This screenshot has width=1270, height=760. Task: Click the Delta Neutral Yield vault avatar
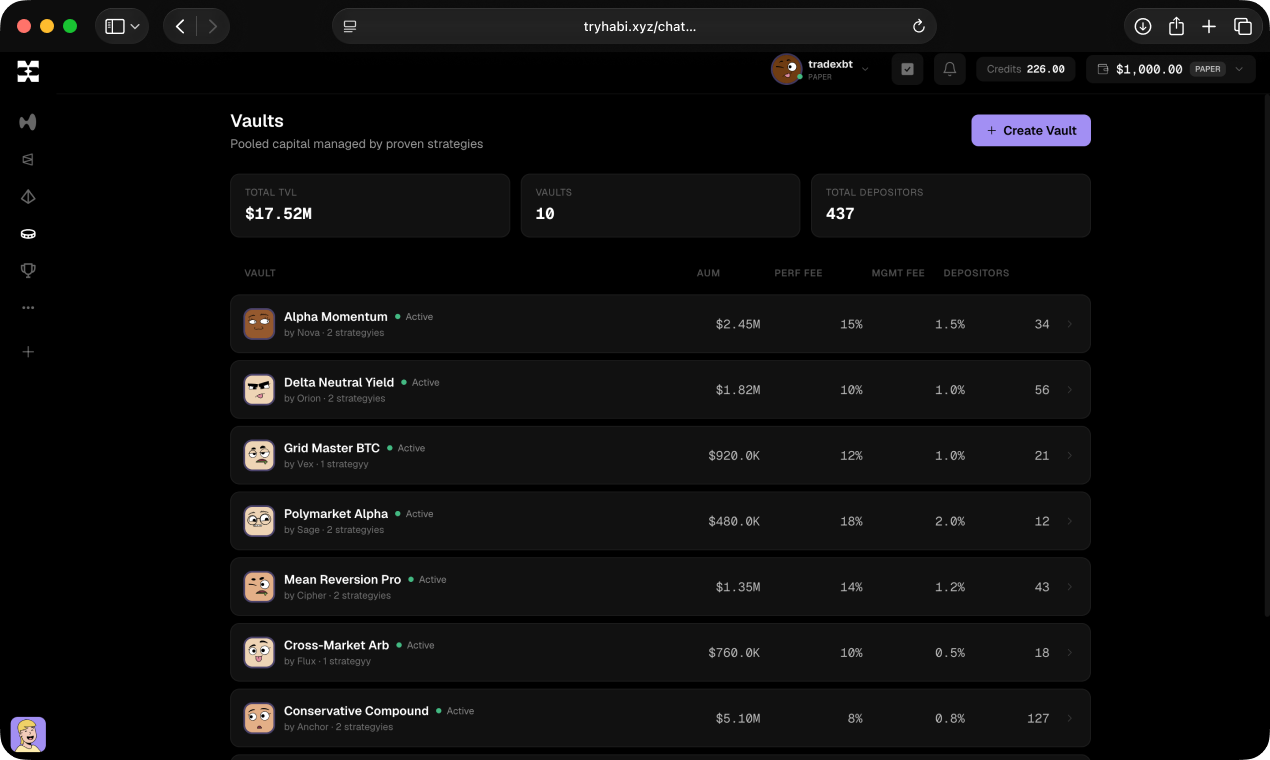pyautogui.click(x=259, y=390)
